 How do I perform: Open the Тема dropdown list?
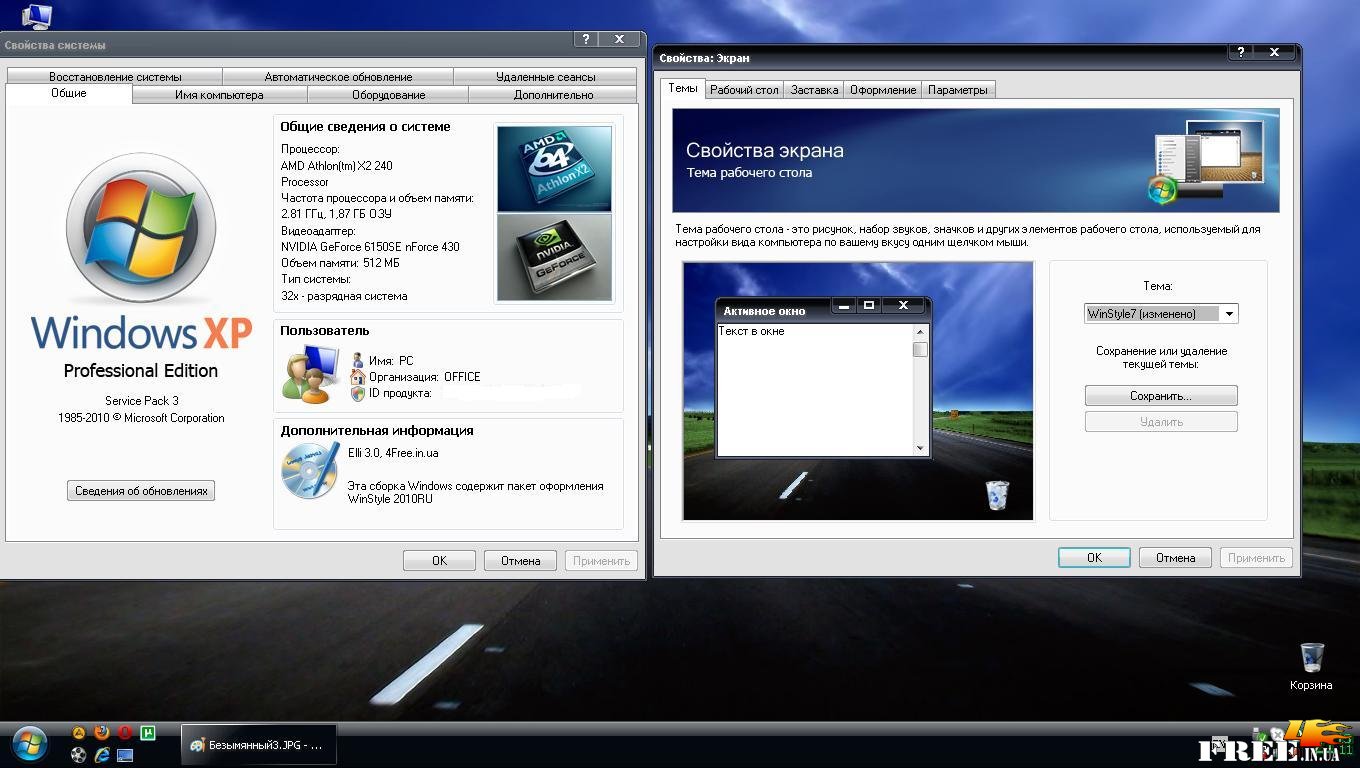(1229, 314)
